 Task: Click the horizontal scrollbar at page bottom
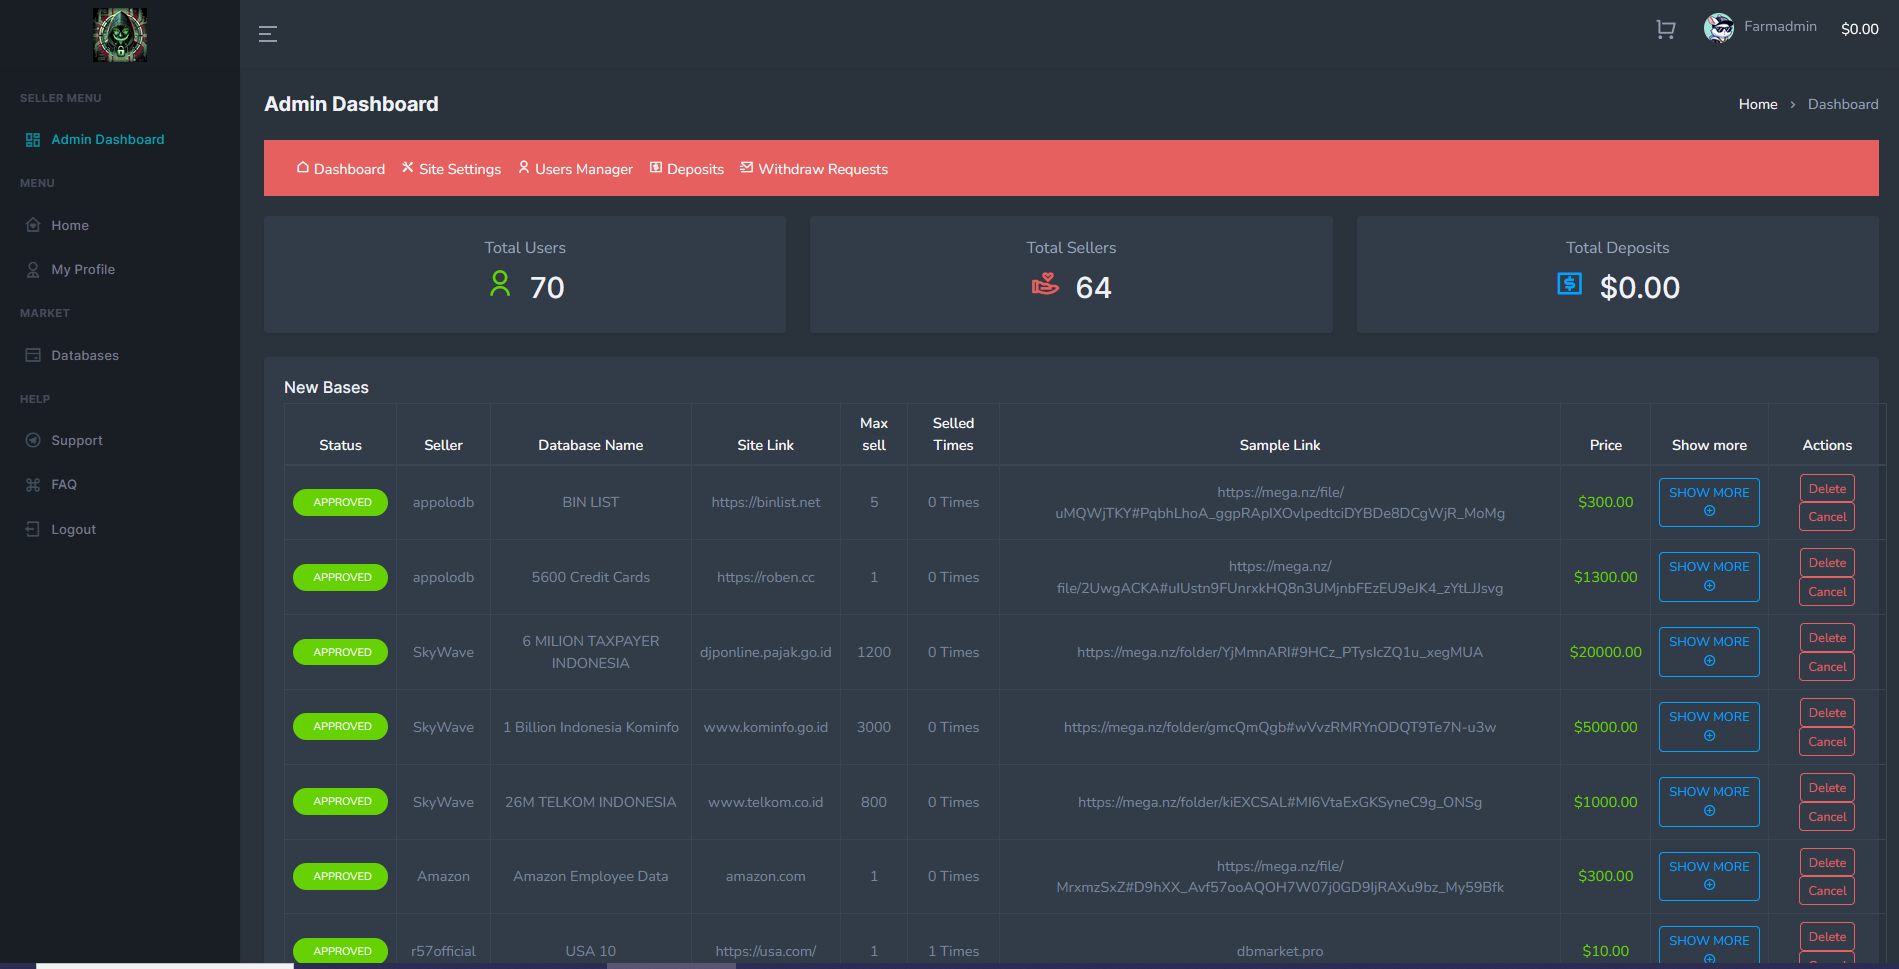point(670,965)
